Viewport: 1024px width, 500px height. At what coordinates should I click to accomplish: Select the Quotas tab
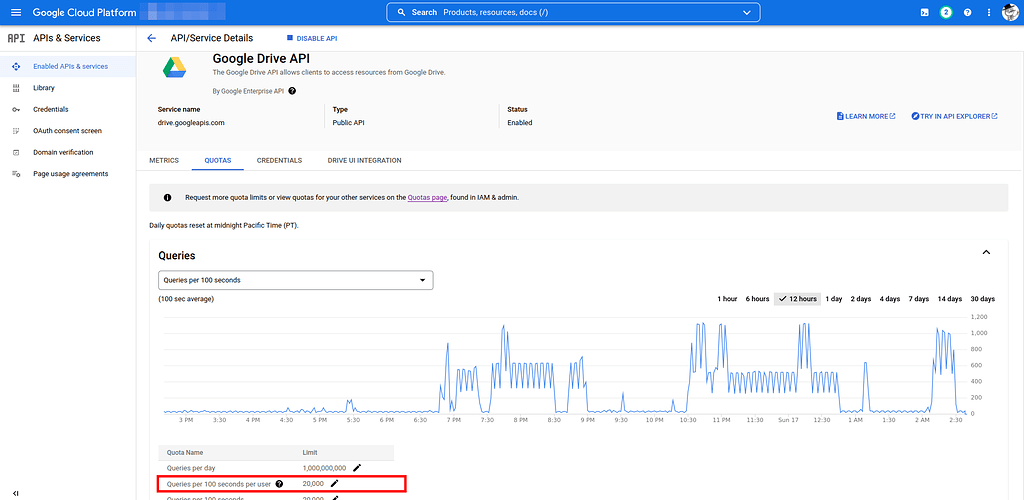(x=217, y=161)
